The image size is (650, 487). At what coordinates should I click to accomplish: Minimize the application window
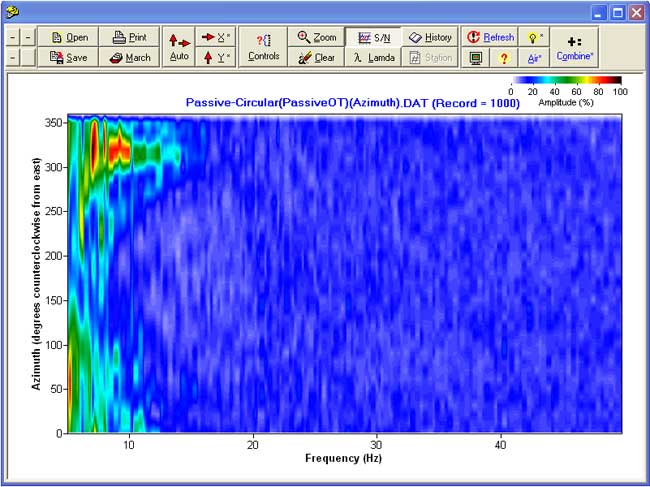(599, 13)
